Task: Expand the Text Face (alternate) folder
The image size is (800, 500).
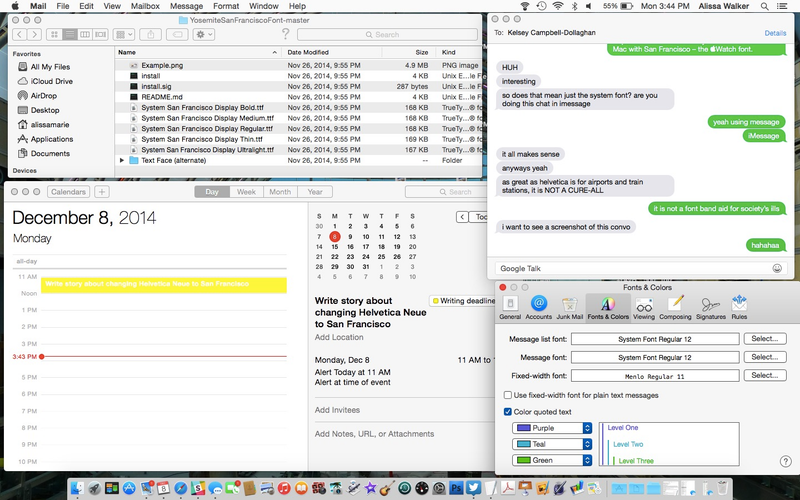Action: [x=122, y=160]
